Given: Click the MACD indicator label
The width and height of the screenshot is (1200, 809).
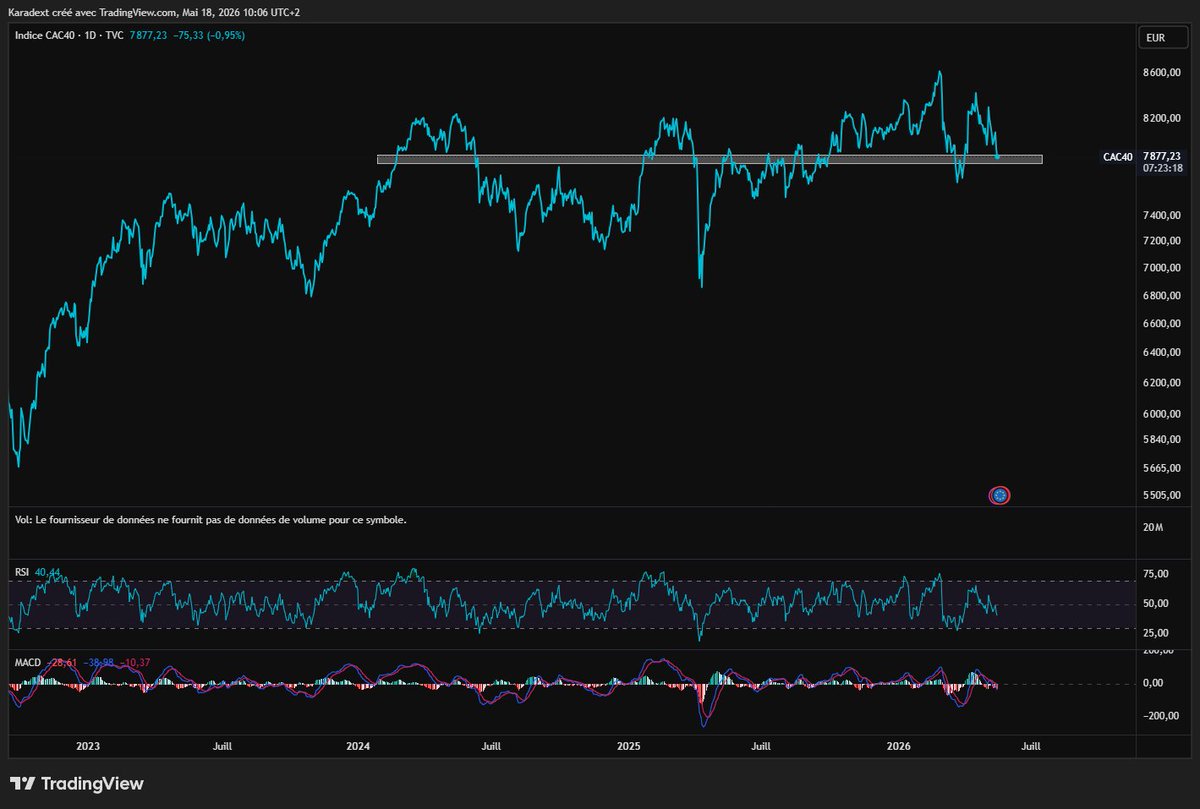Looking at the screenshot, I should coord(27,663).
